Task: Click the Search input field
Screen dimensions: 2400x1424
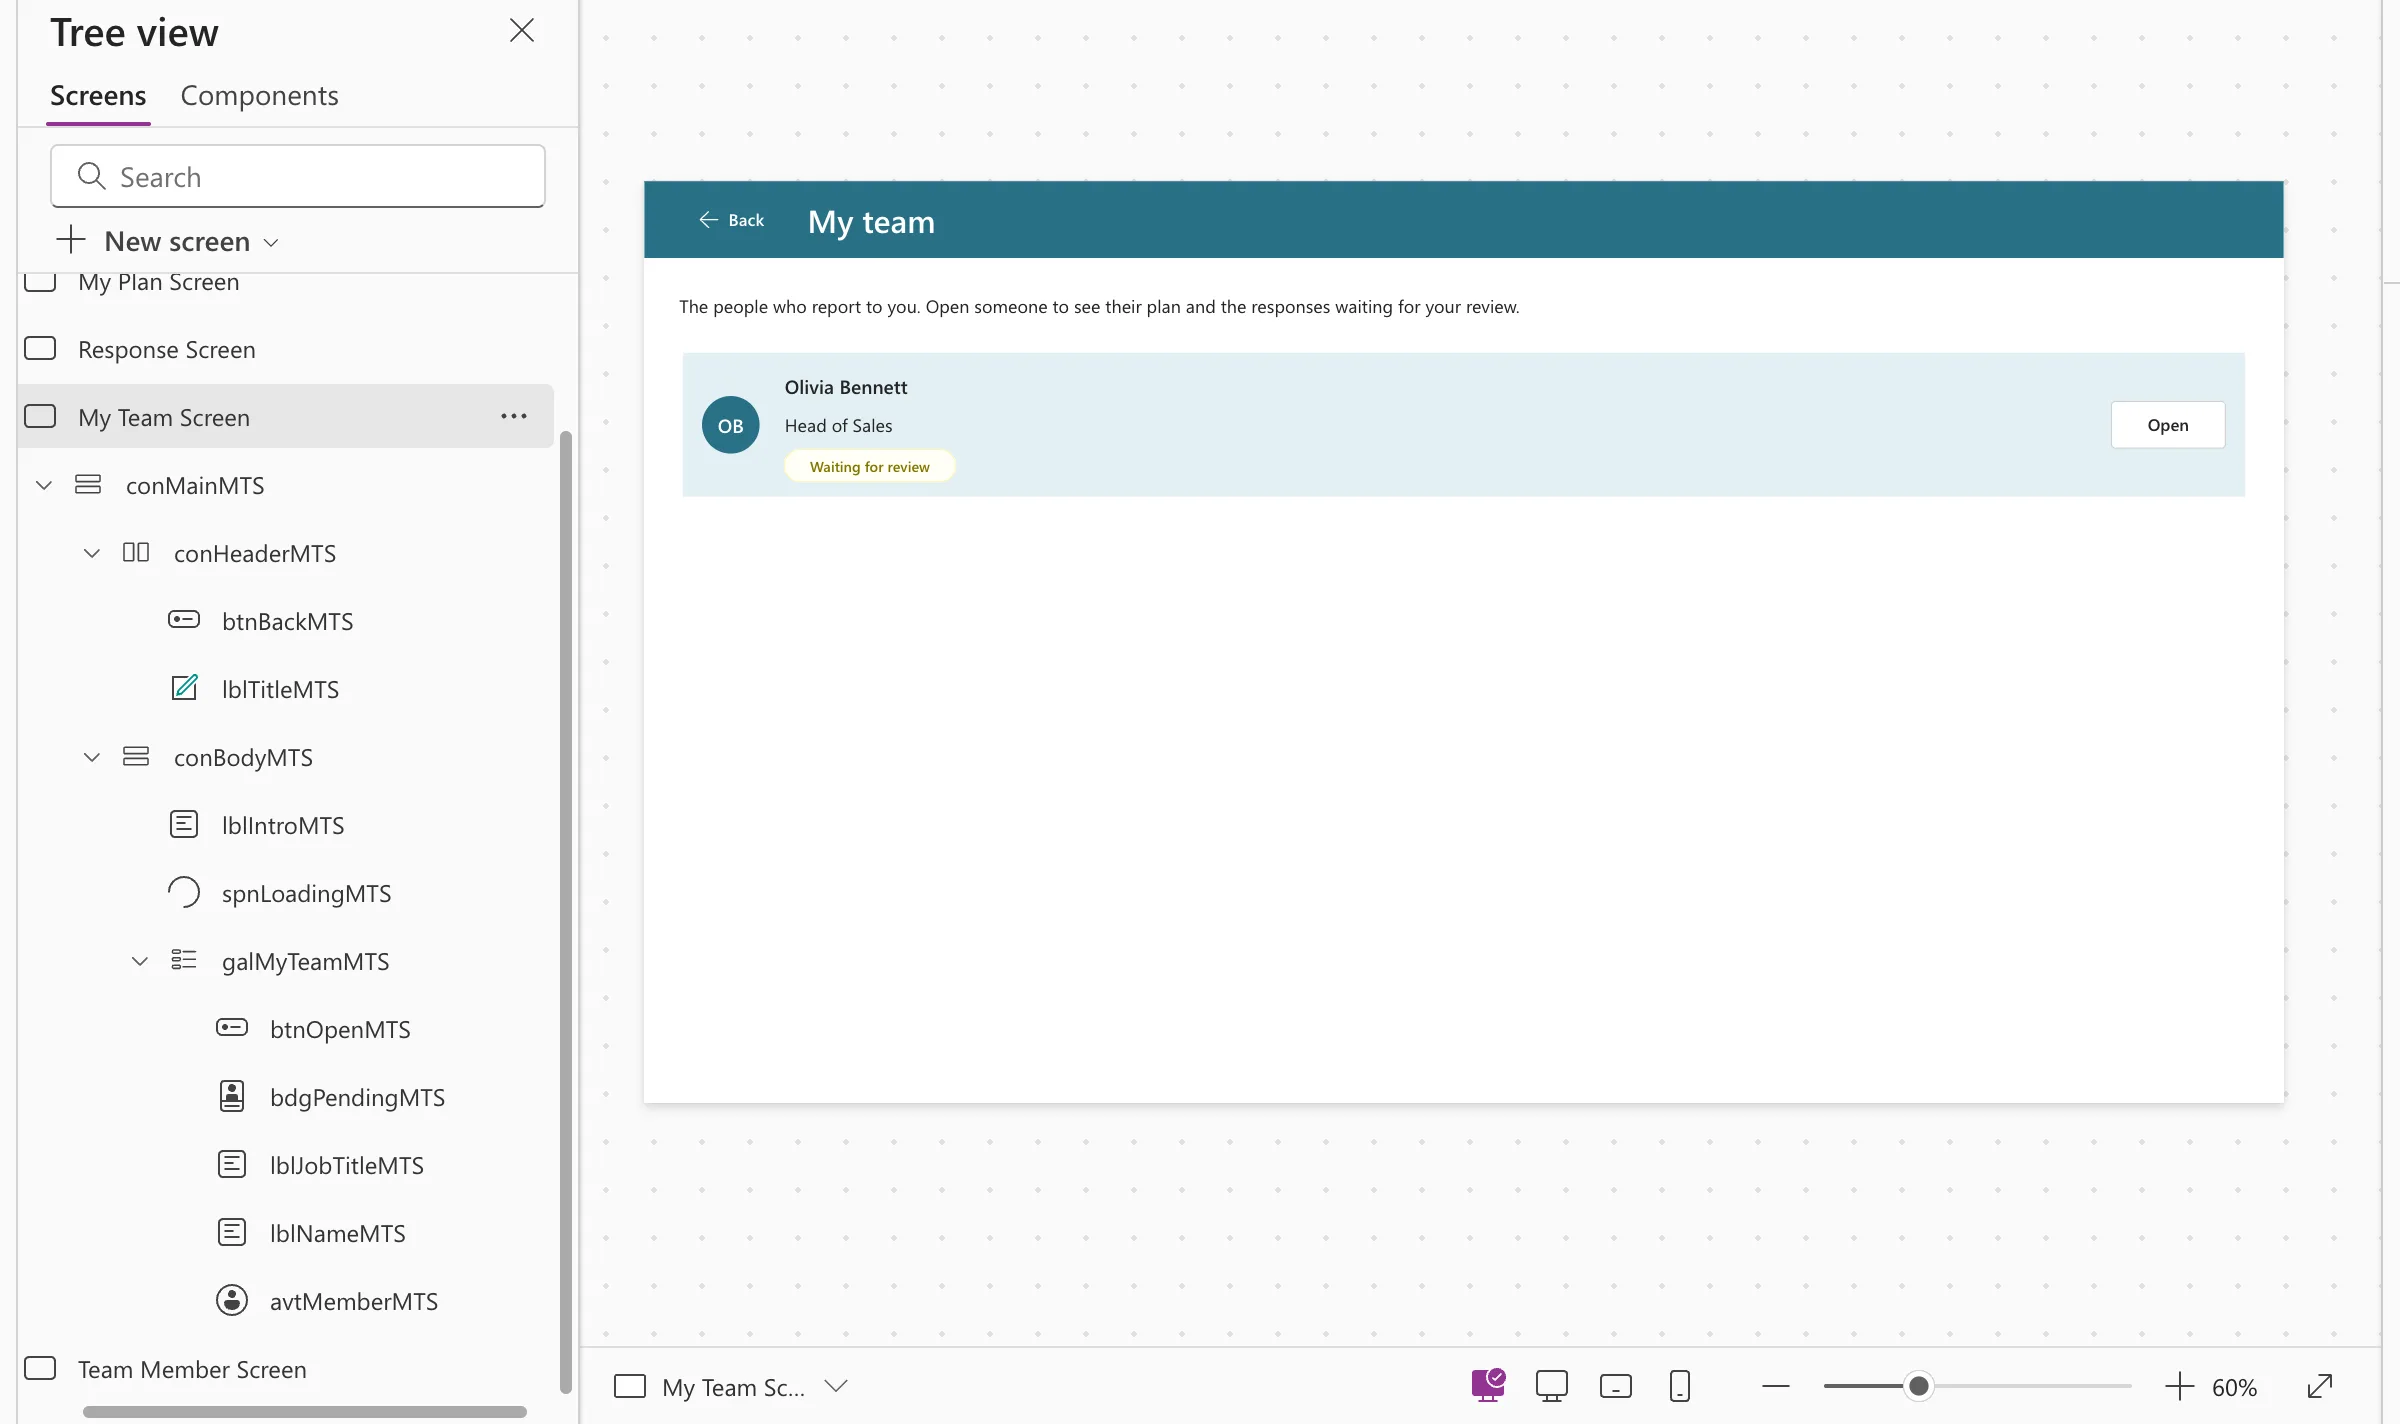Action: [x=298, y=177]
